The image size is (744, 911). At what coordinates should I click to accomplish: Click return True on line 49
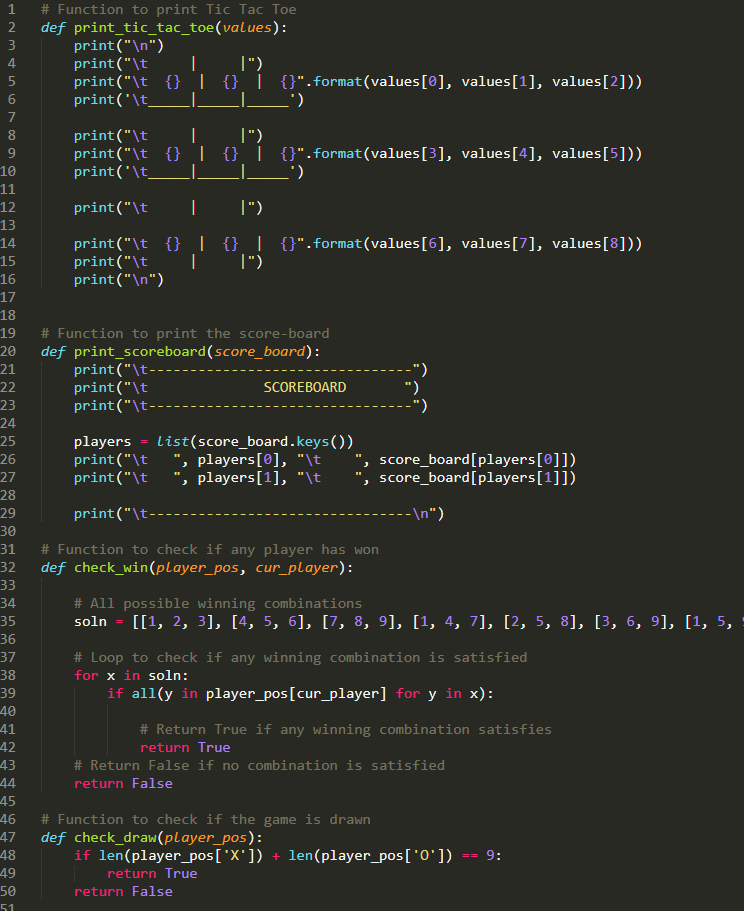pyautogui.click(x=152, y=874)
